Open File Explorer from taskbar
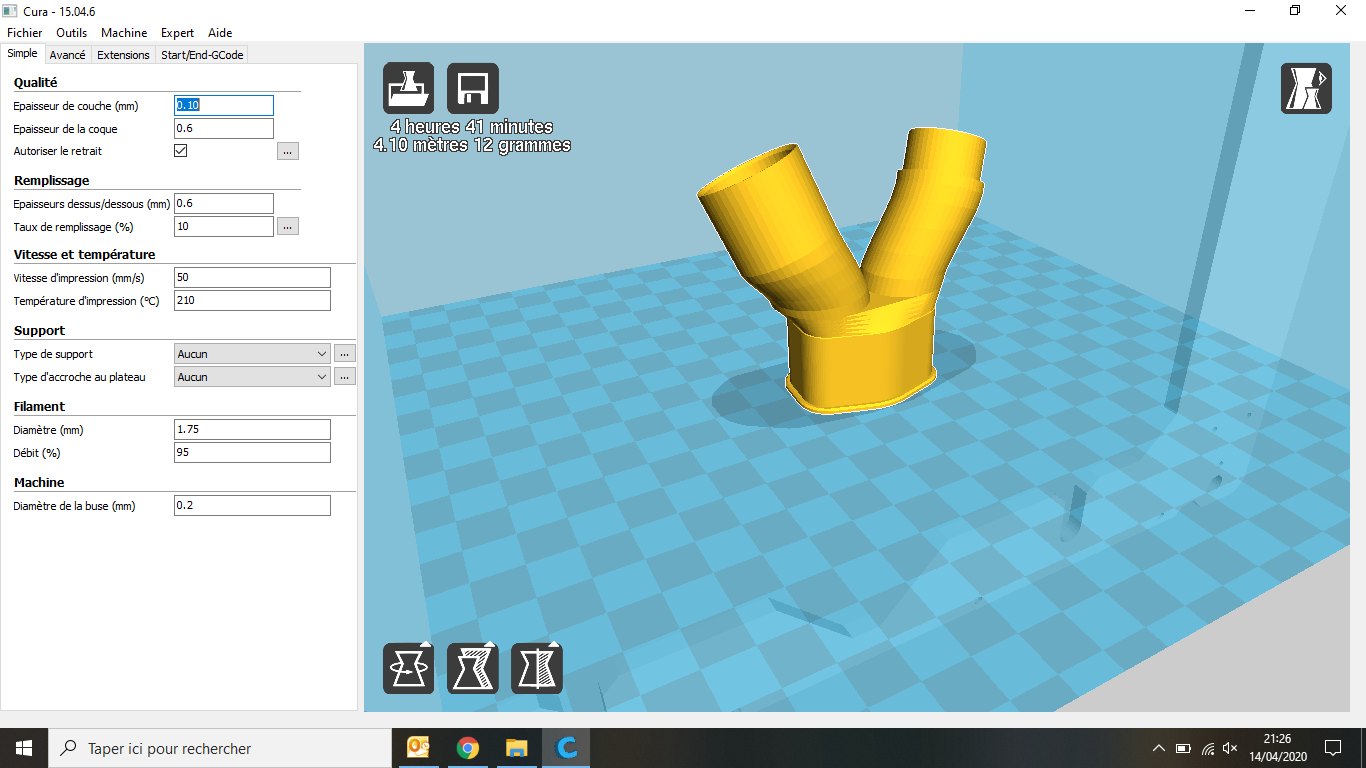 tap(516, 748)
